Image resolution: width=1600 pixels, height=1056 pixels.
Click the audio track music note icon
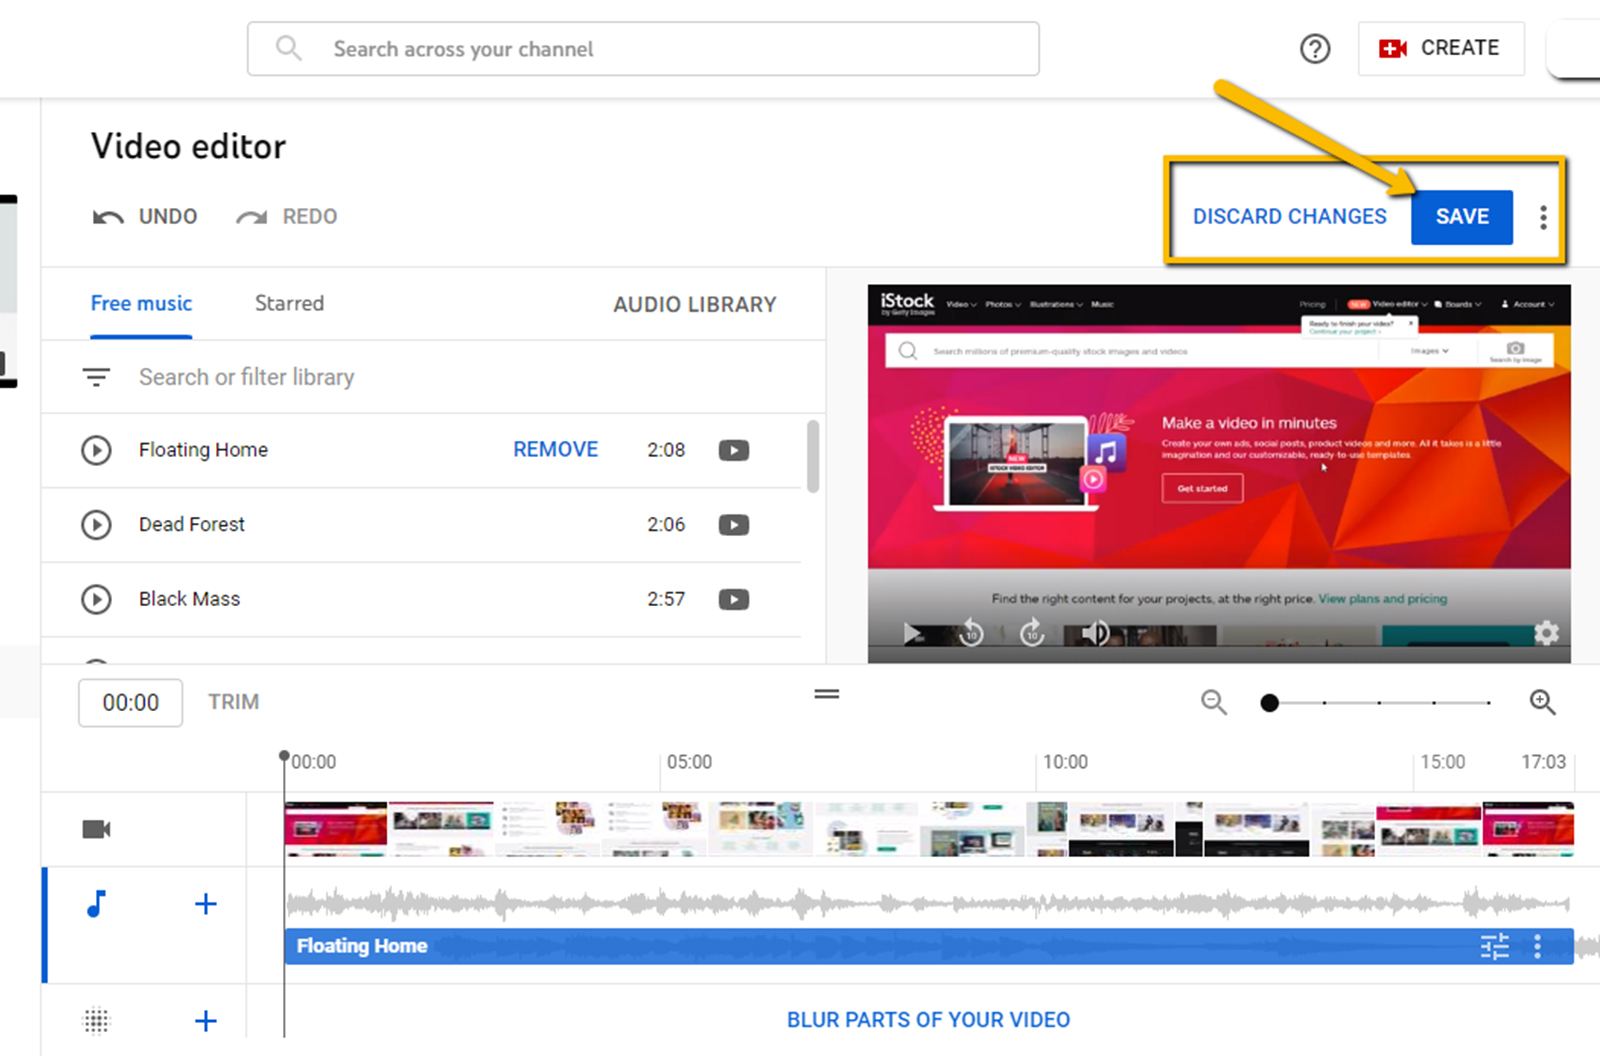click(x=96, y=904)
